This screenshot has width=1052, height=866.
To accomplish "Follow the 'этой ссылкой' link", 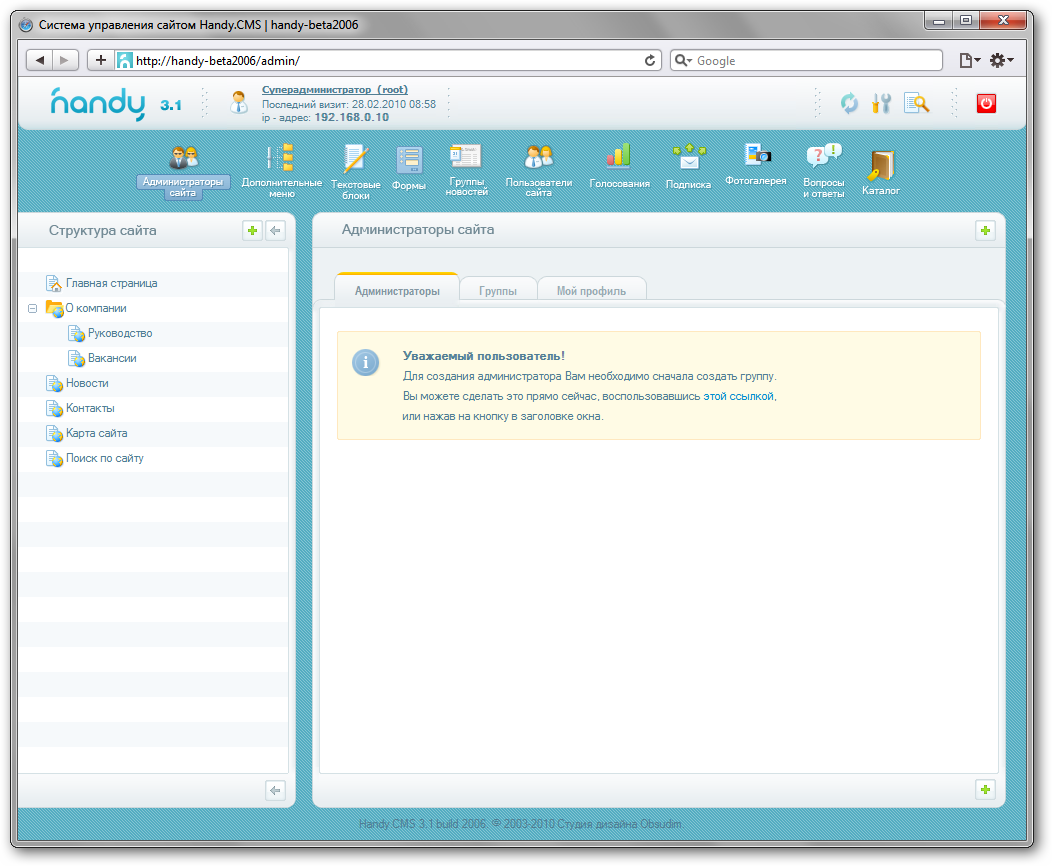I will point(738,396).
